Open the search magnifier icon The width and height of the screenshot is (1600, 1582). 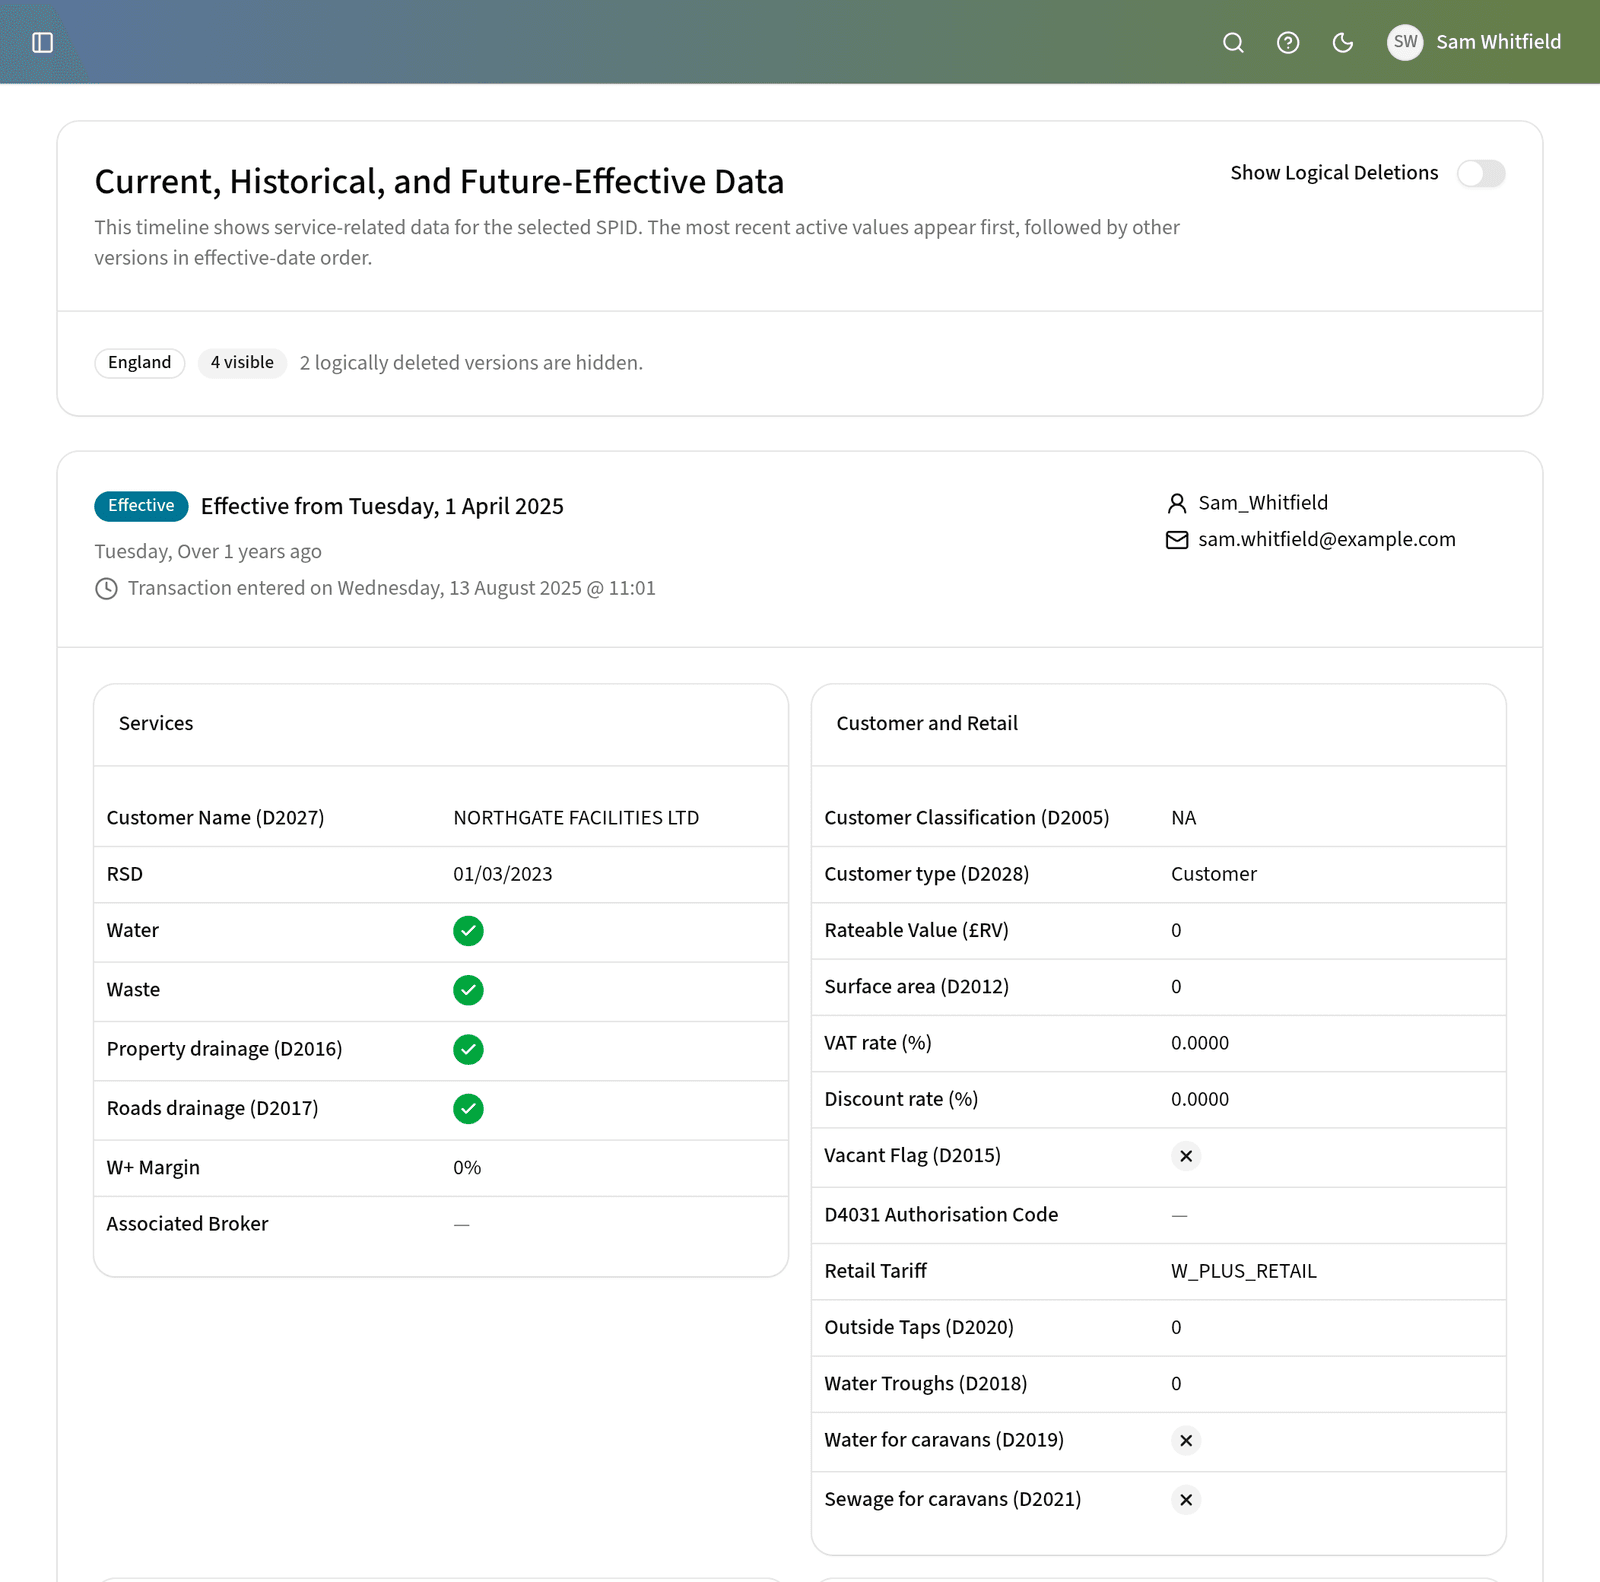click(1233, 42)
